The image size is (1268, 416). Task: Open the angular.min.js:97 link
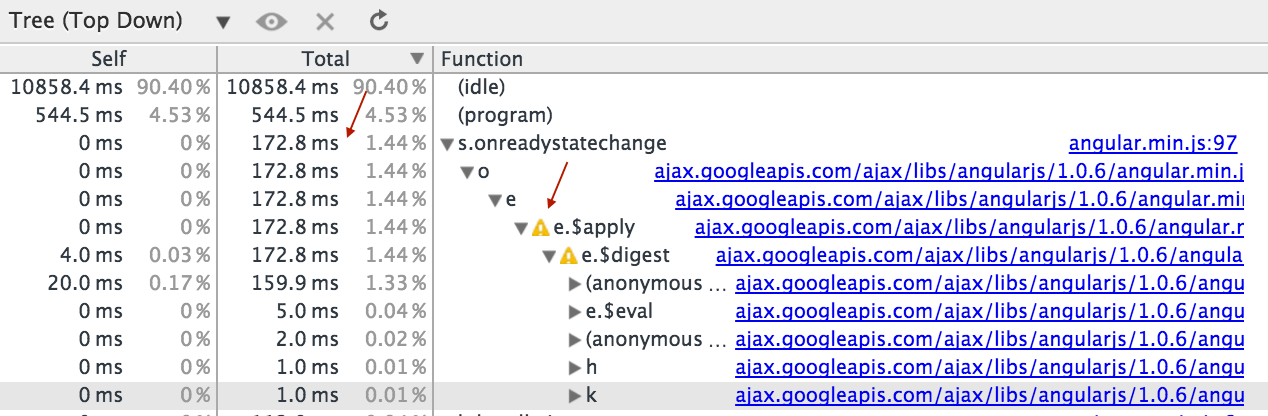[1155, 144]
